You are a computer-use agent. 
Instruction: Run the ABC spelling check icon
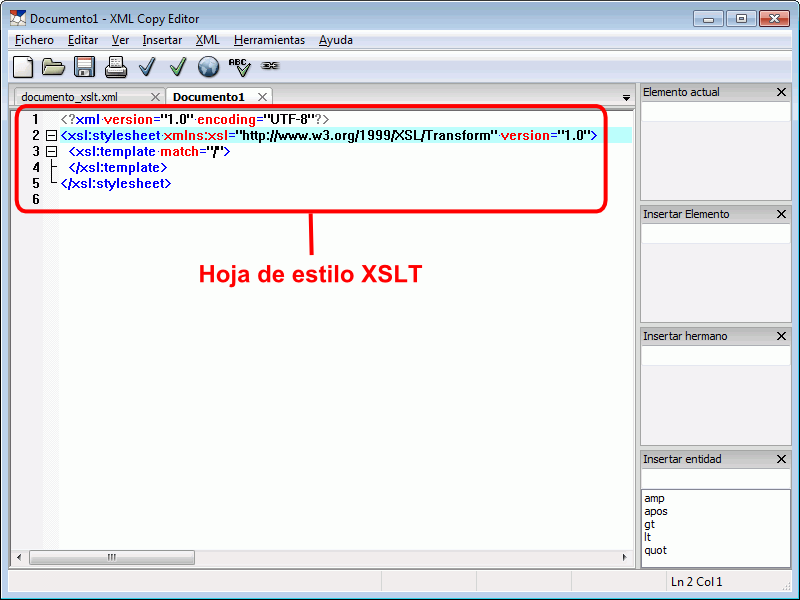(x=239, y=67)
